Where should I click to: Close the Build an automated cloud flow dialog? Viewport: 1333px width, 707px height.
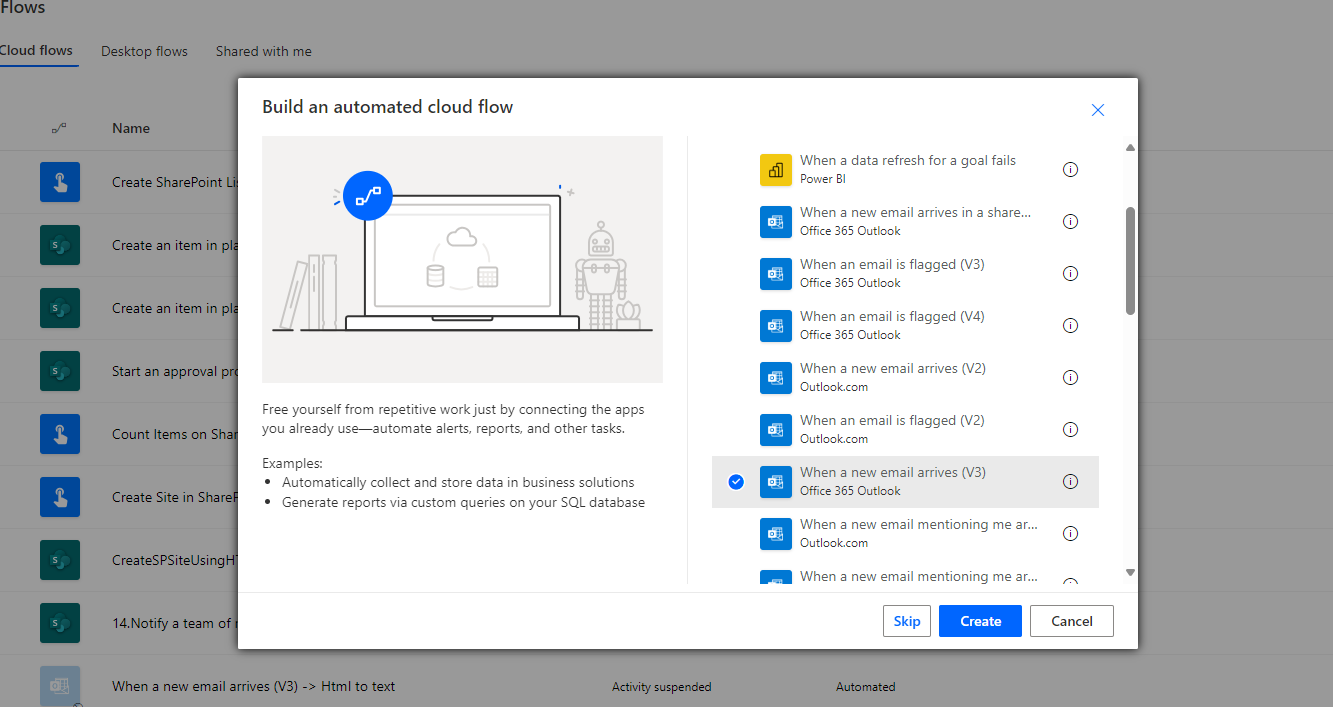click(1098, 110)
